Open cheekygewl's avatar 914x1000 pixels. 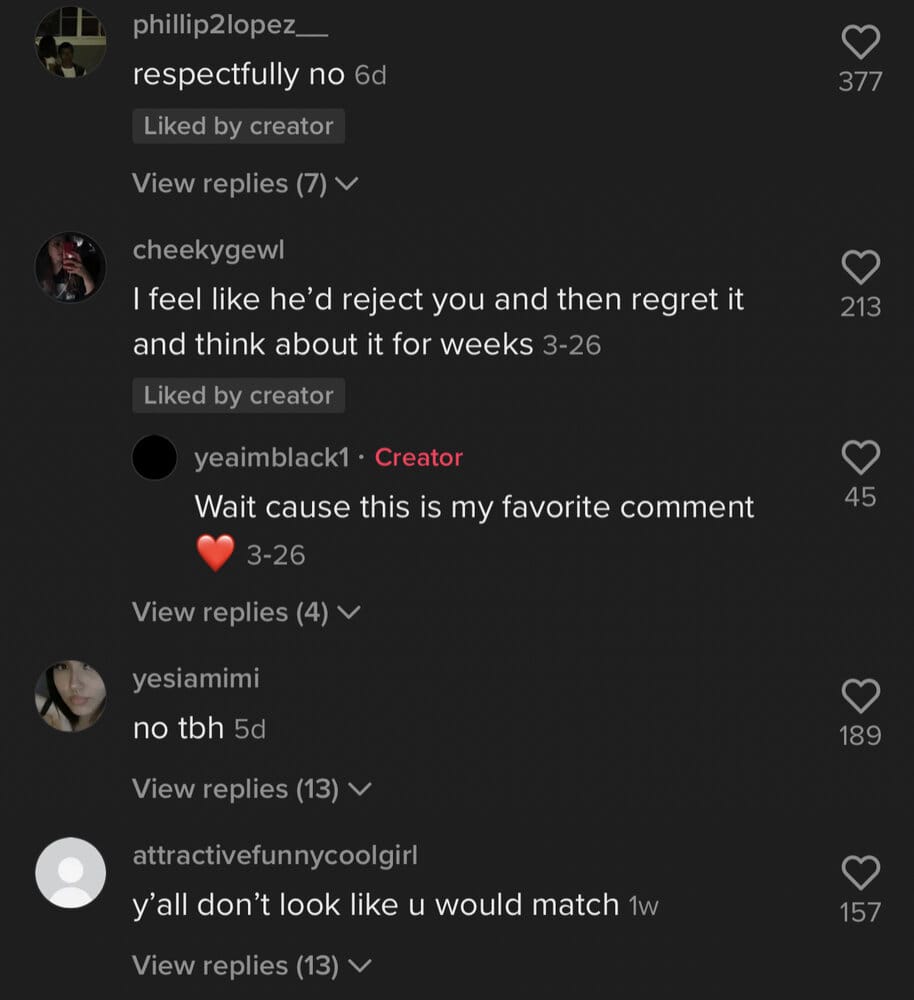(70, 267)
